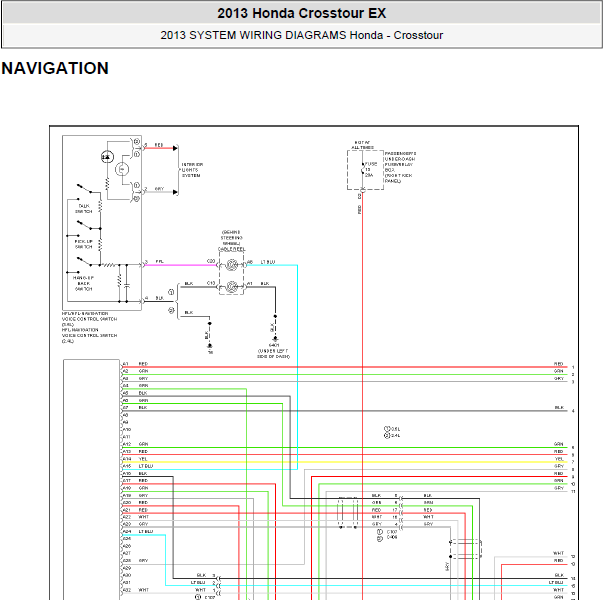
Task: Click the passenger's under-dash fuse/relay box label
Action: coord(400,167)
